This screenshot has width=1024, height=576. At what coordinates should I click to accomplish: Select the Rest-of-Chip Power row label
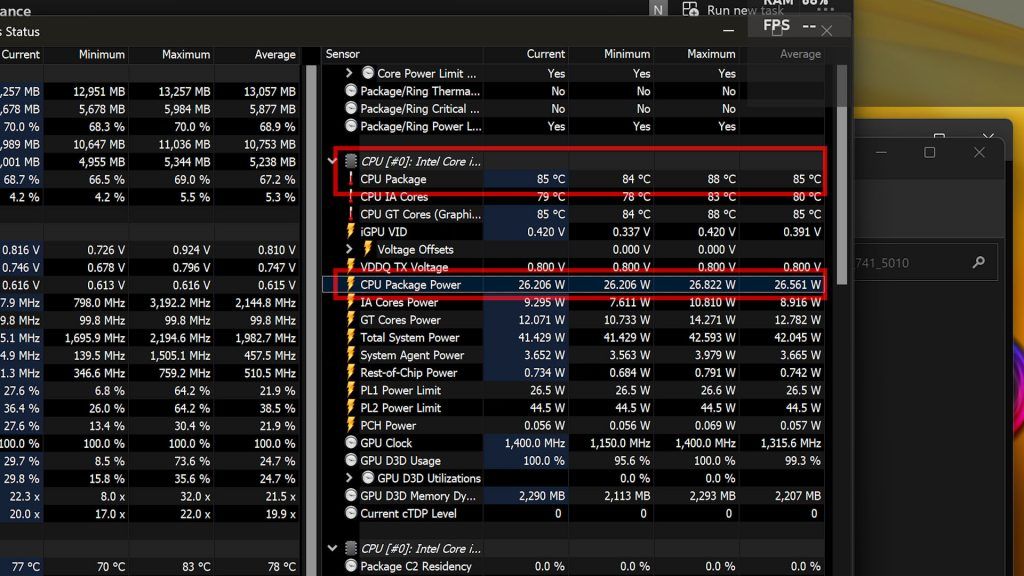409,373
